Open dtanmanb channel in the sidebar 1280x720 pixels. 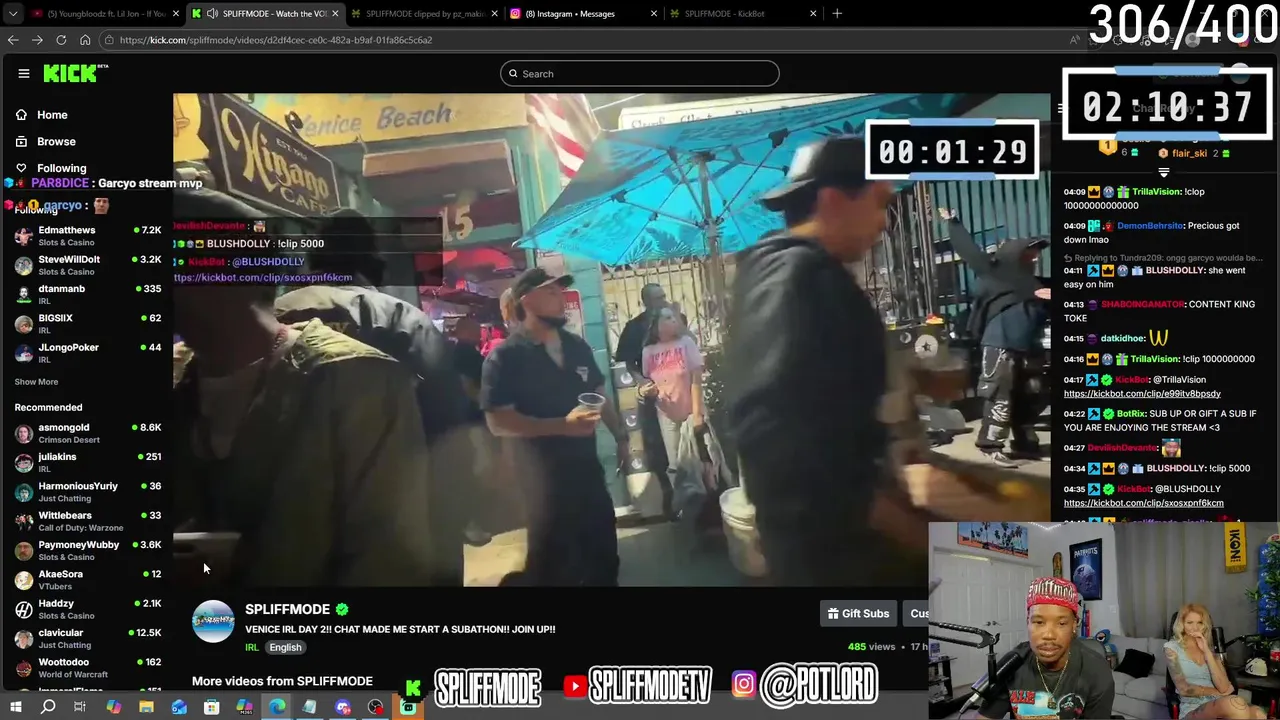[88, 294]
